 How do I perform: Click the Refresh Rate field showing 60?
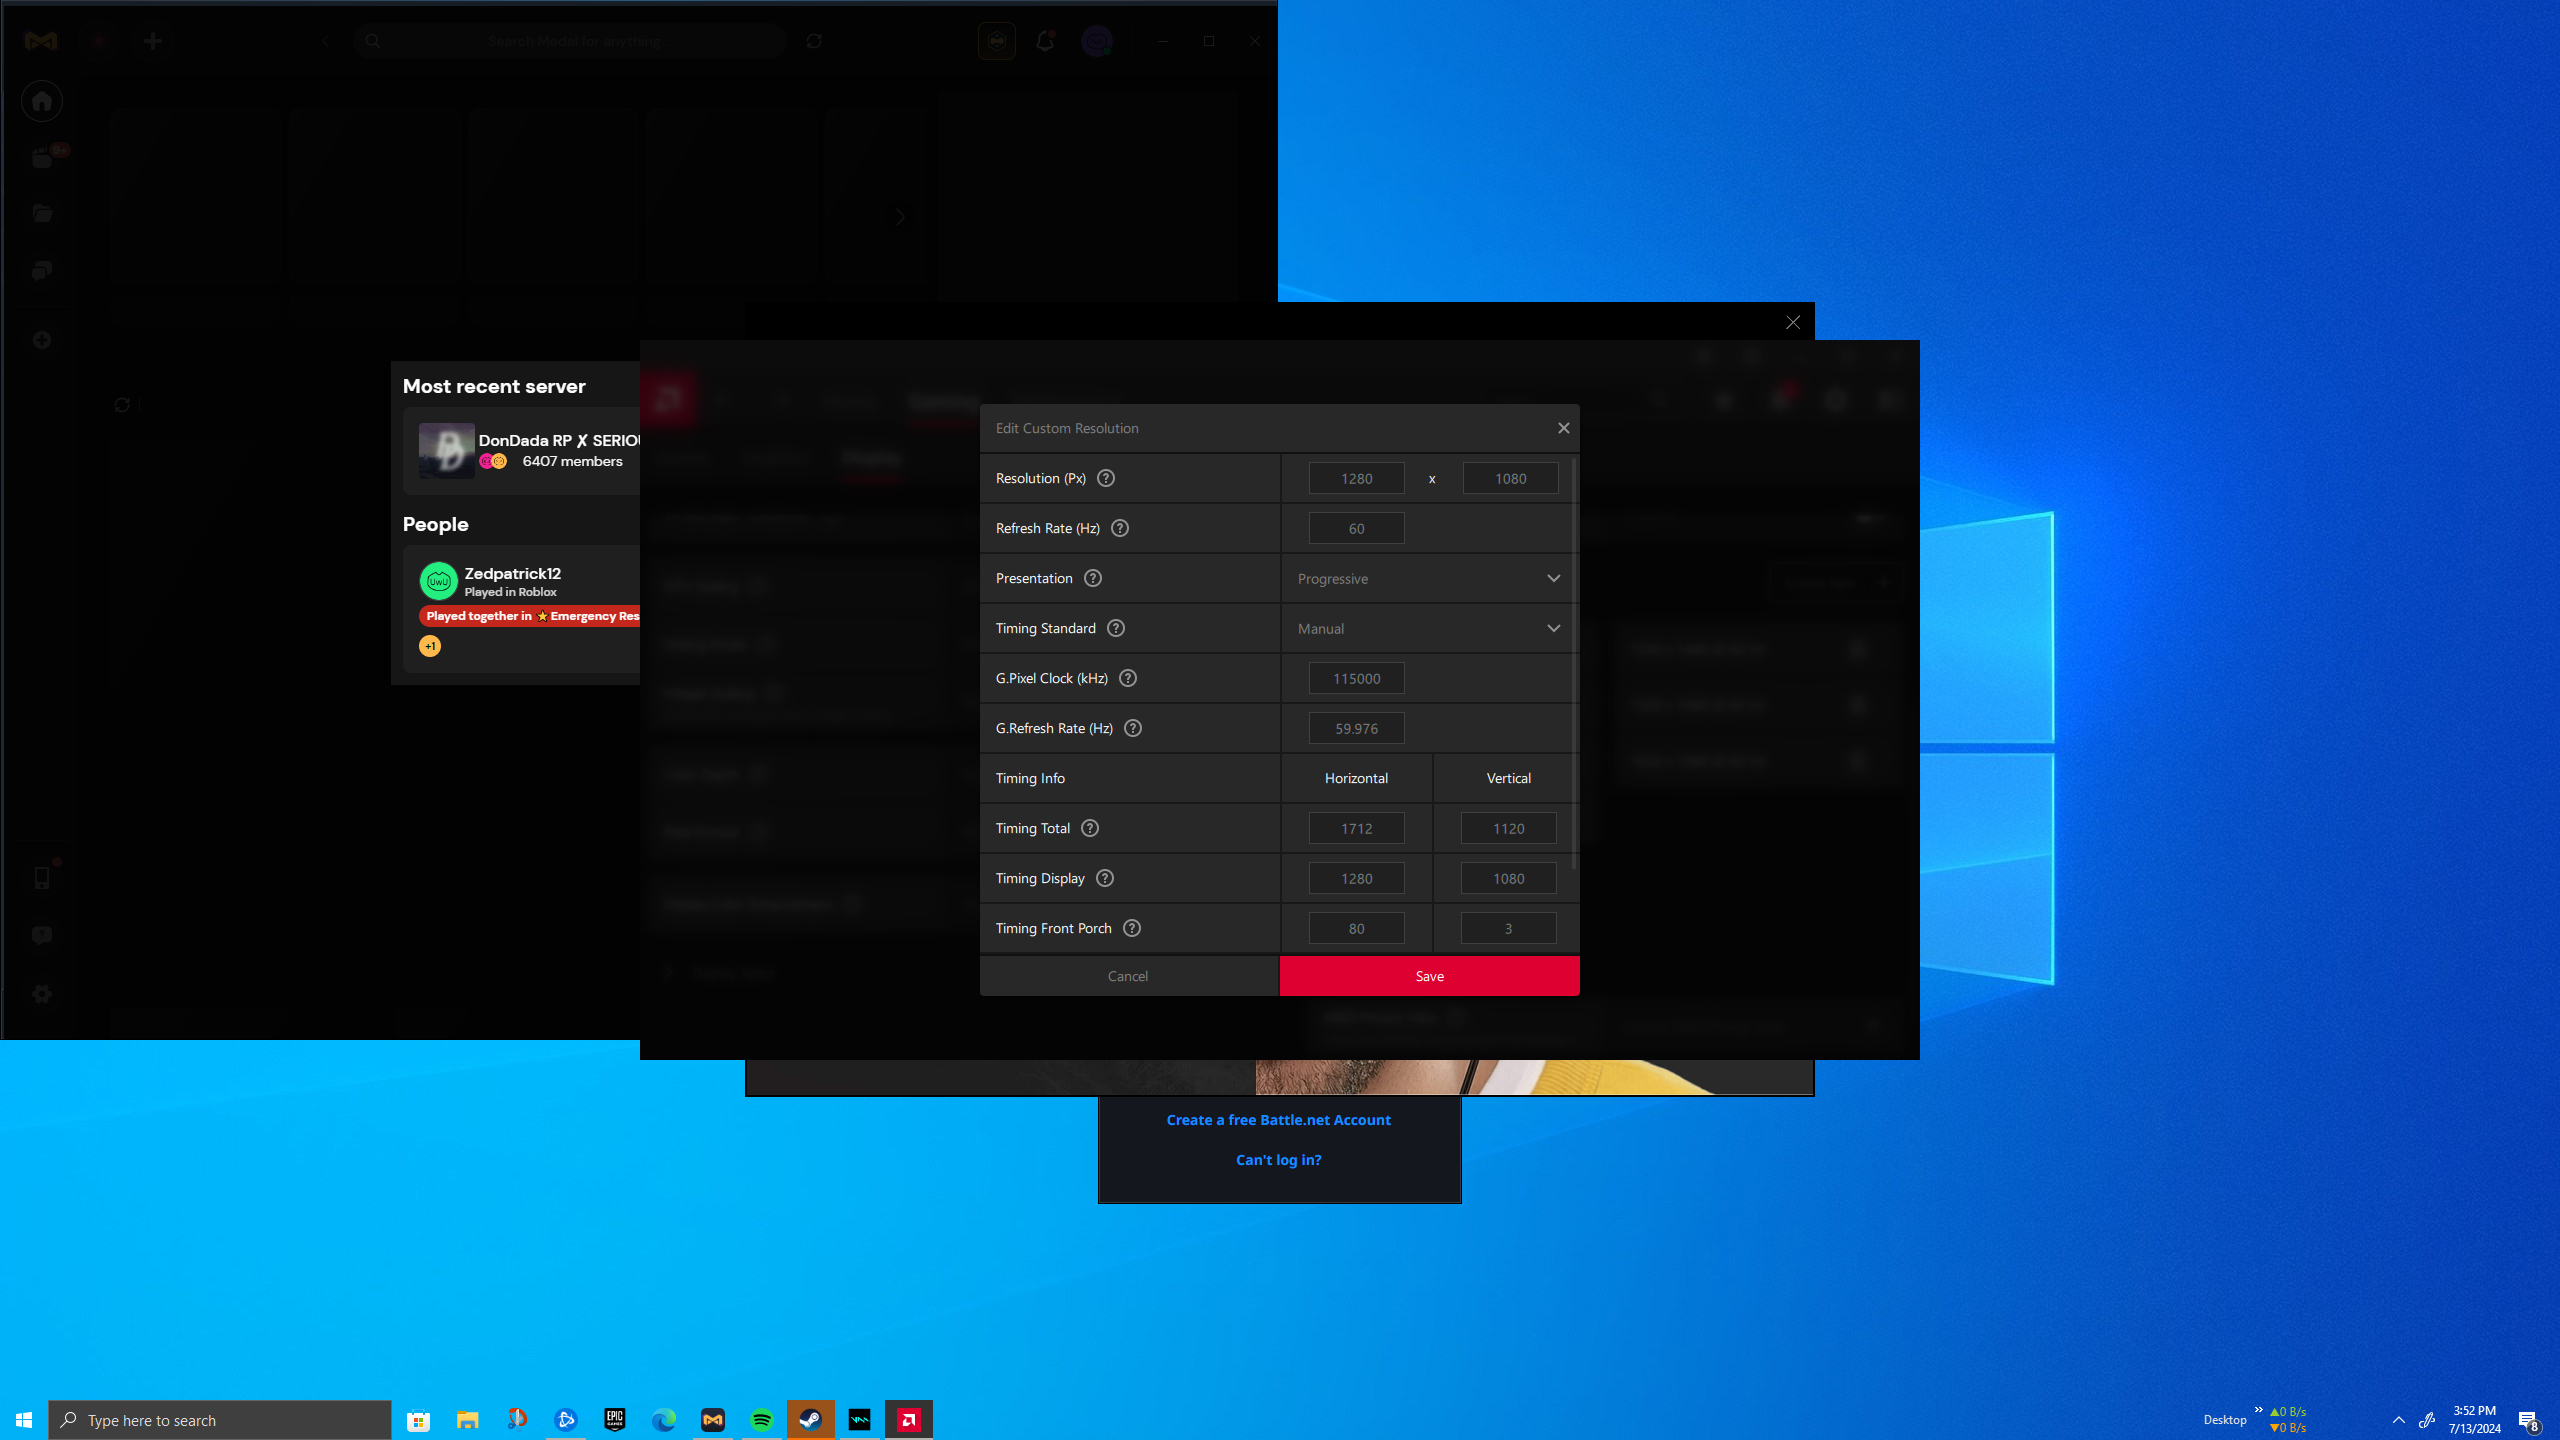(1356, 528)
